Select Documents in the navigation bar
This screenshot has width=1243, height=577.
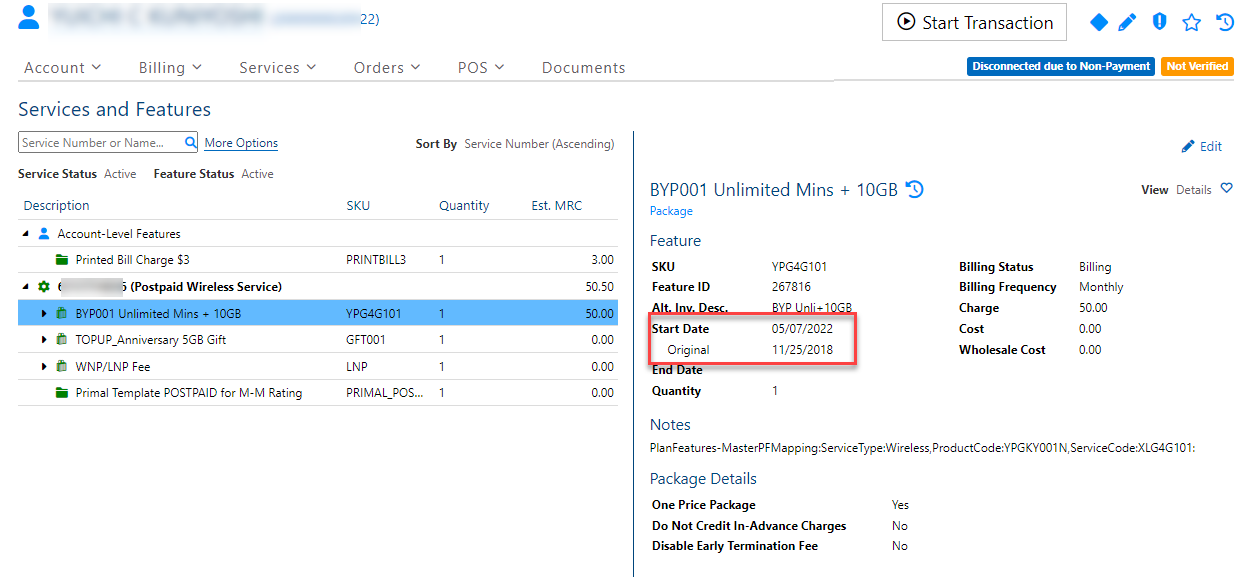coord(583,67)
